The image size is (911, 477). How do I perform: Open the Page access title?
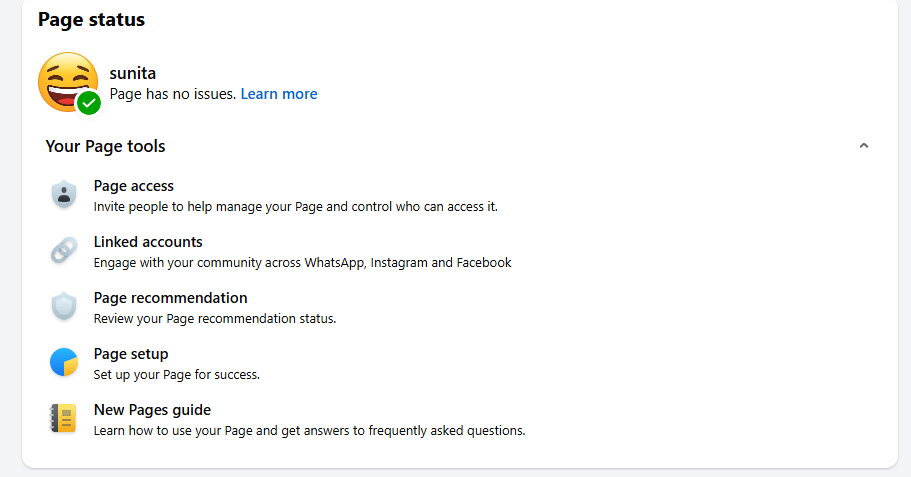[x=133, y=186]
